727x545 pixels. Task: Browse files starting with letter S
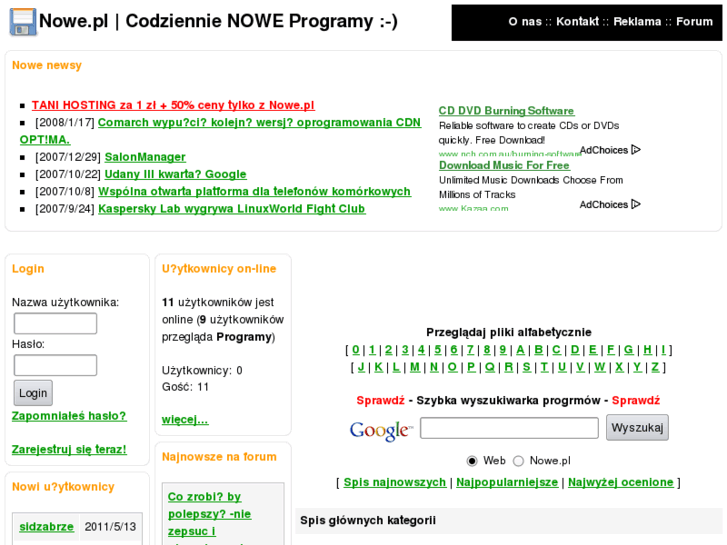[527, 367]
